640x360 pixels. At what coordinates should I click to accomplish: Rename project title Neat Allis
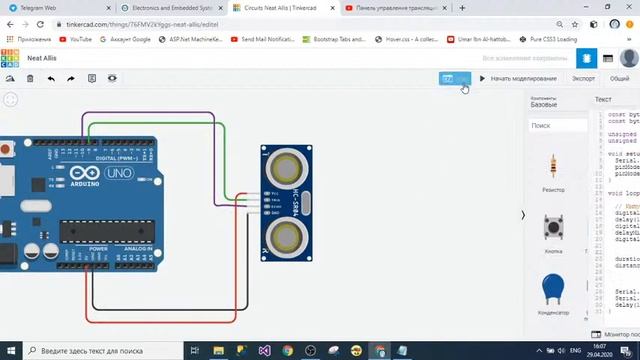(42, 58)
